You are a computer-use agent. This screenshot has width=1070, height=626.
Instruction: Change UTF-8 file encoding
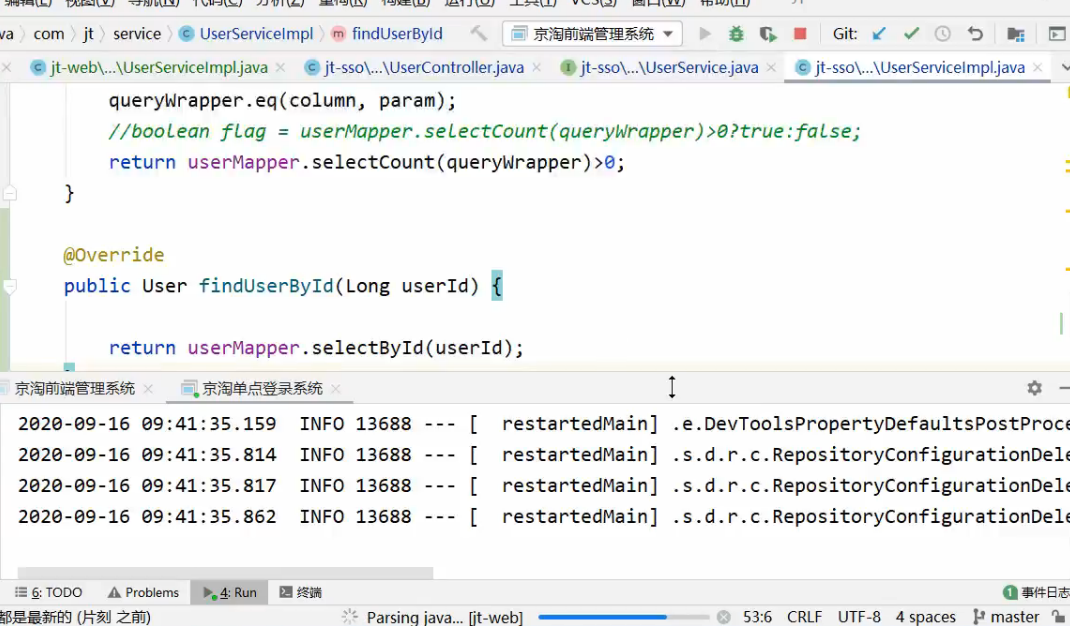point(859,617)
